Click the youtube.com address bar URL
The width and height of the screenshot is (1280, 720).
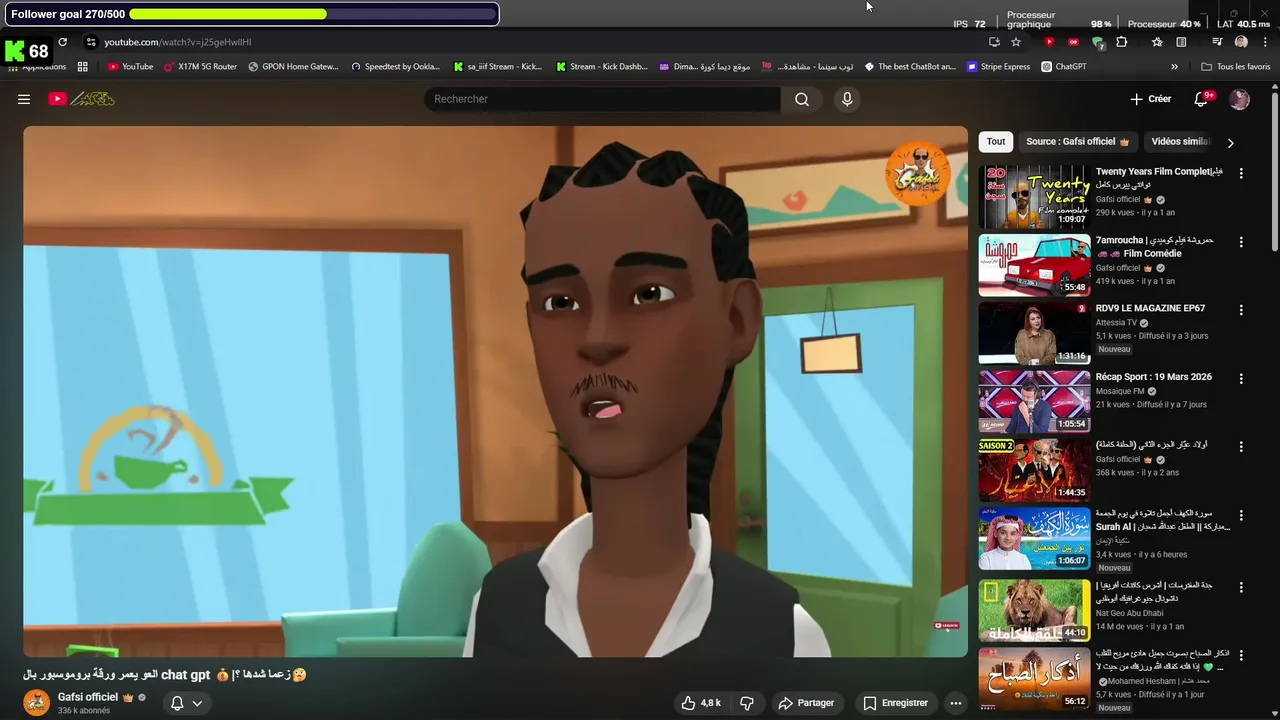pyautogui.click(x=178, y=42)
